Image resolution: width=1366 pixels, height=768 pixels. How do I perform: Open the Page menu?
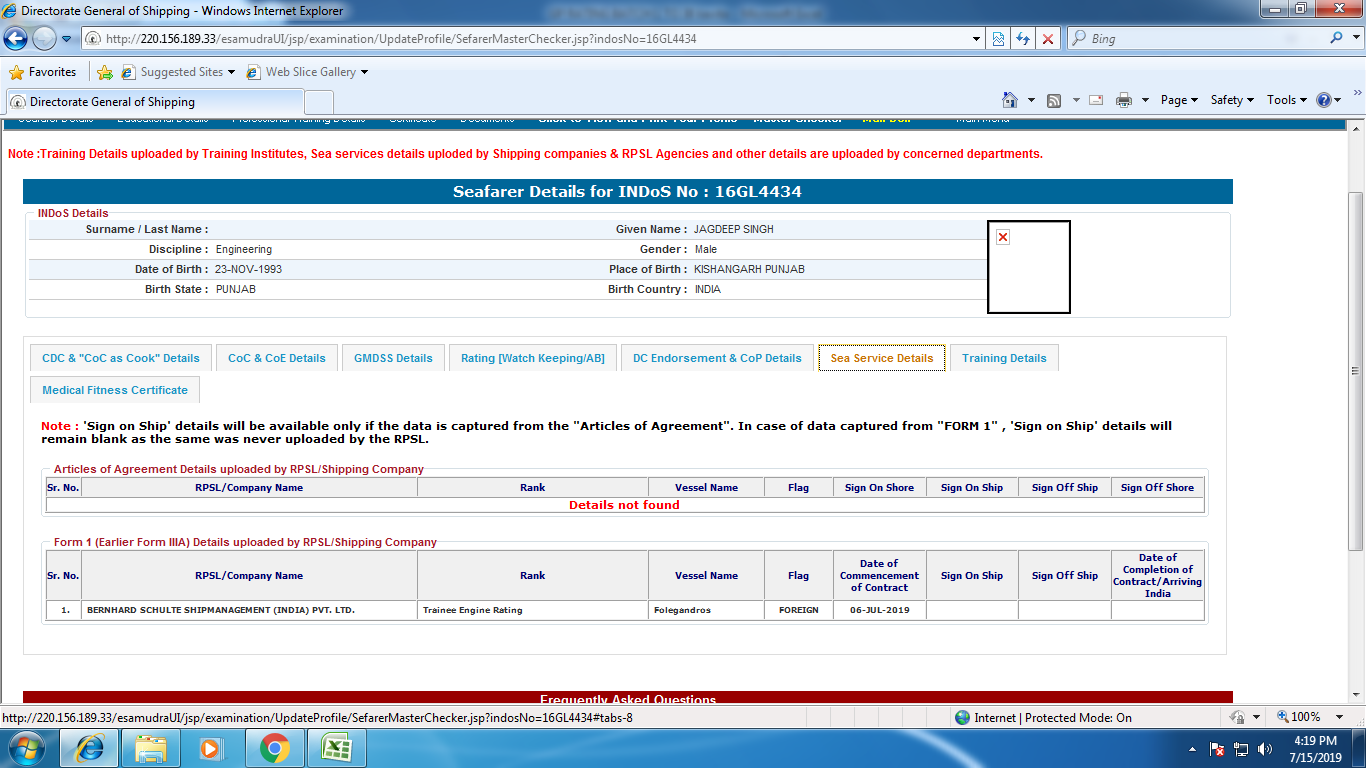tap(1180, 100)
